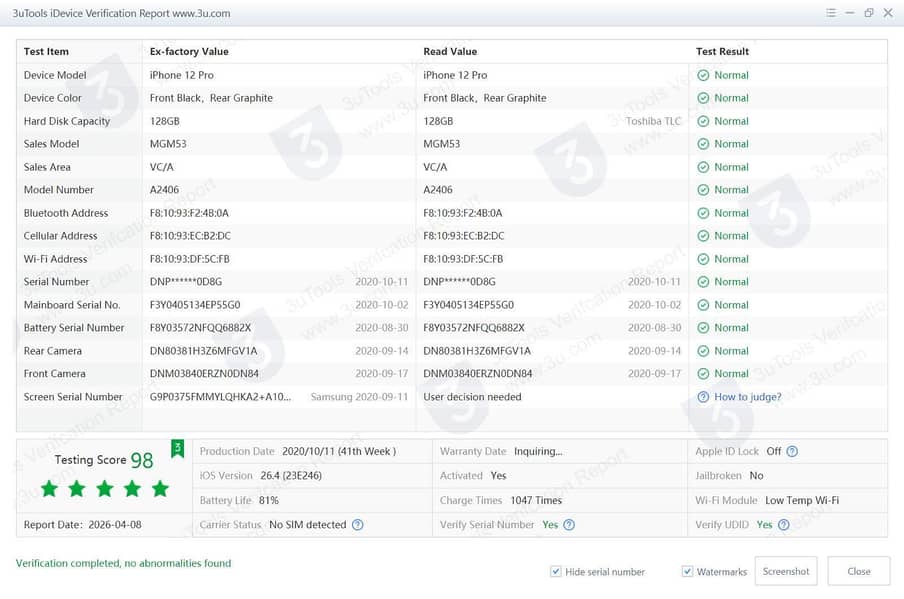The width and height of the screenshot is (904, 599).
Task: Click the help icon beside Carrier Status
Action: pos(357,525)
